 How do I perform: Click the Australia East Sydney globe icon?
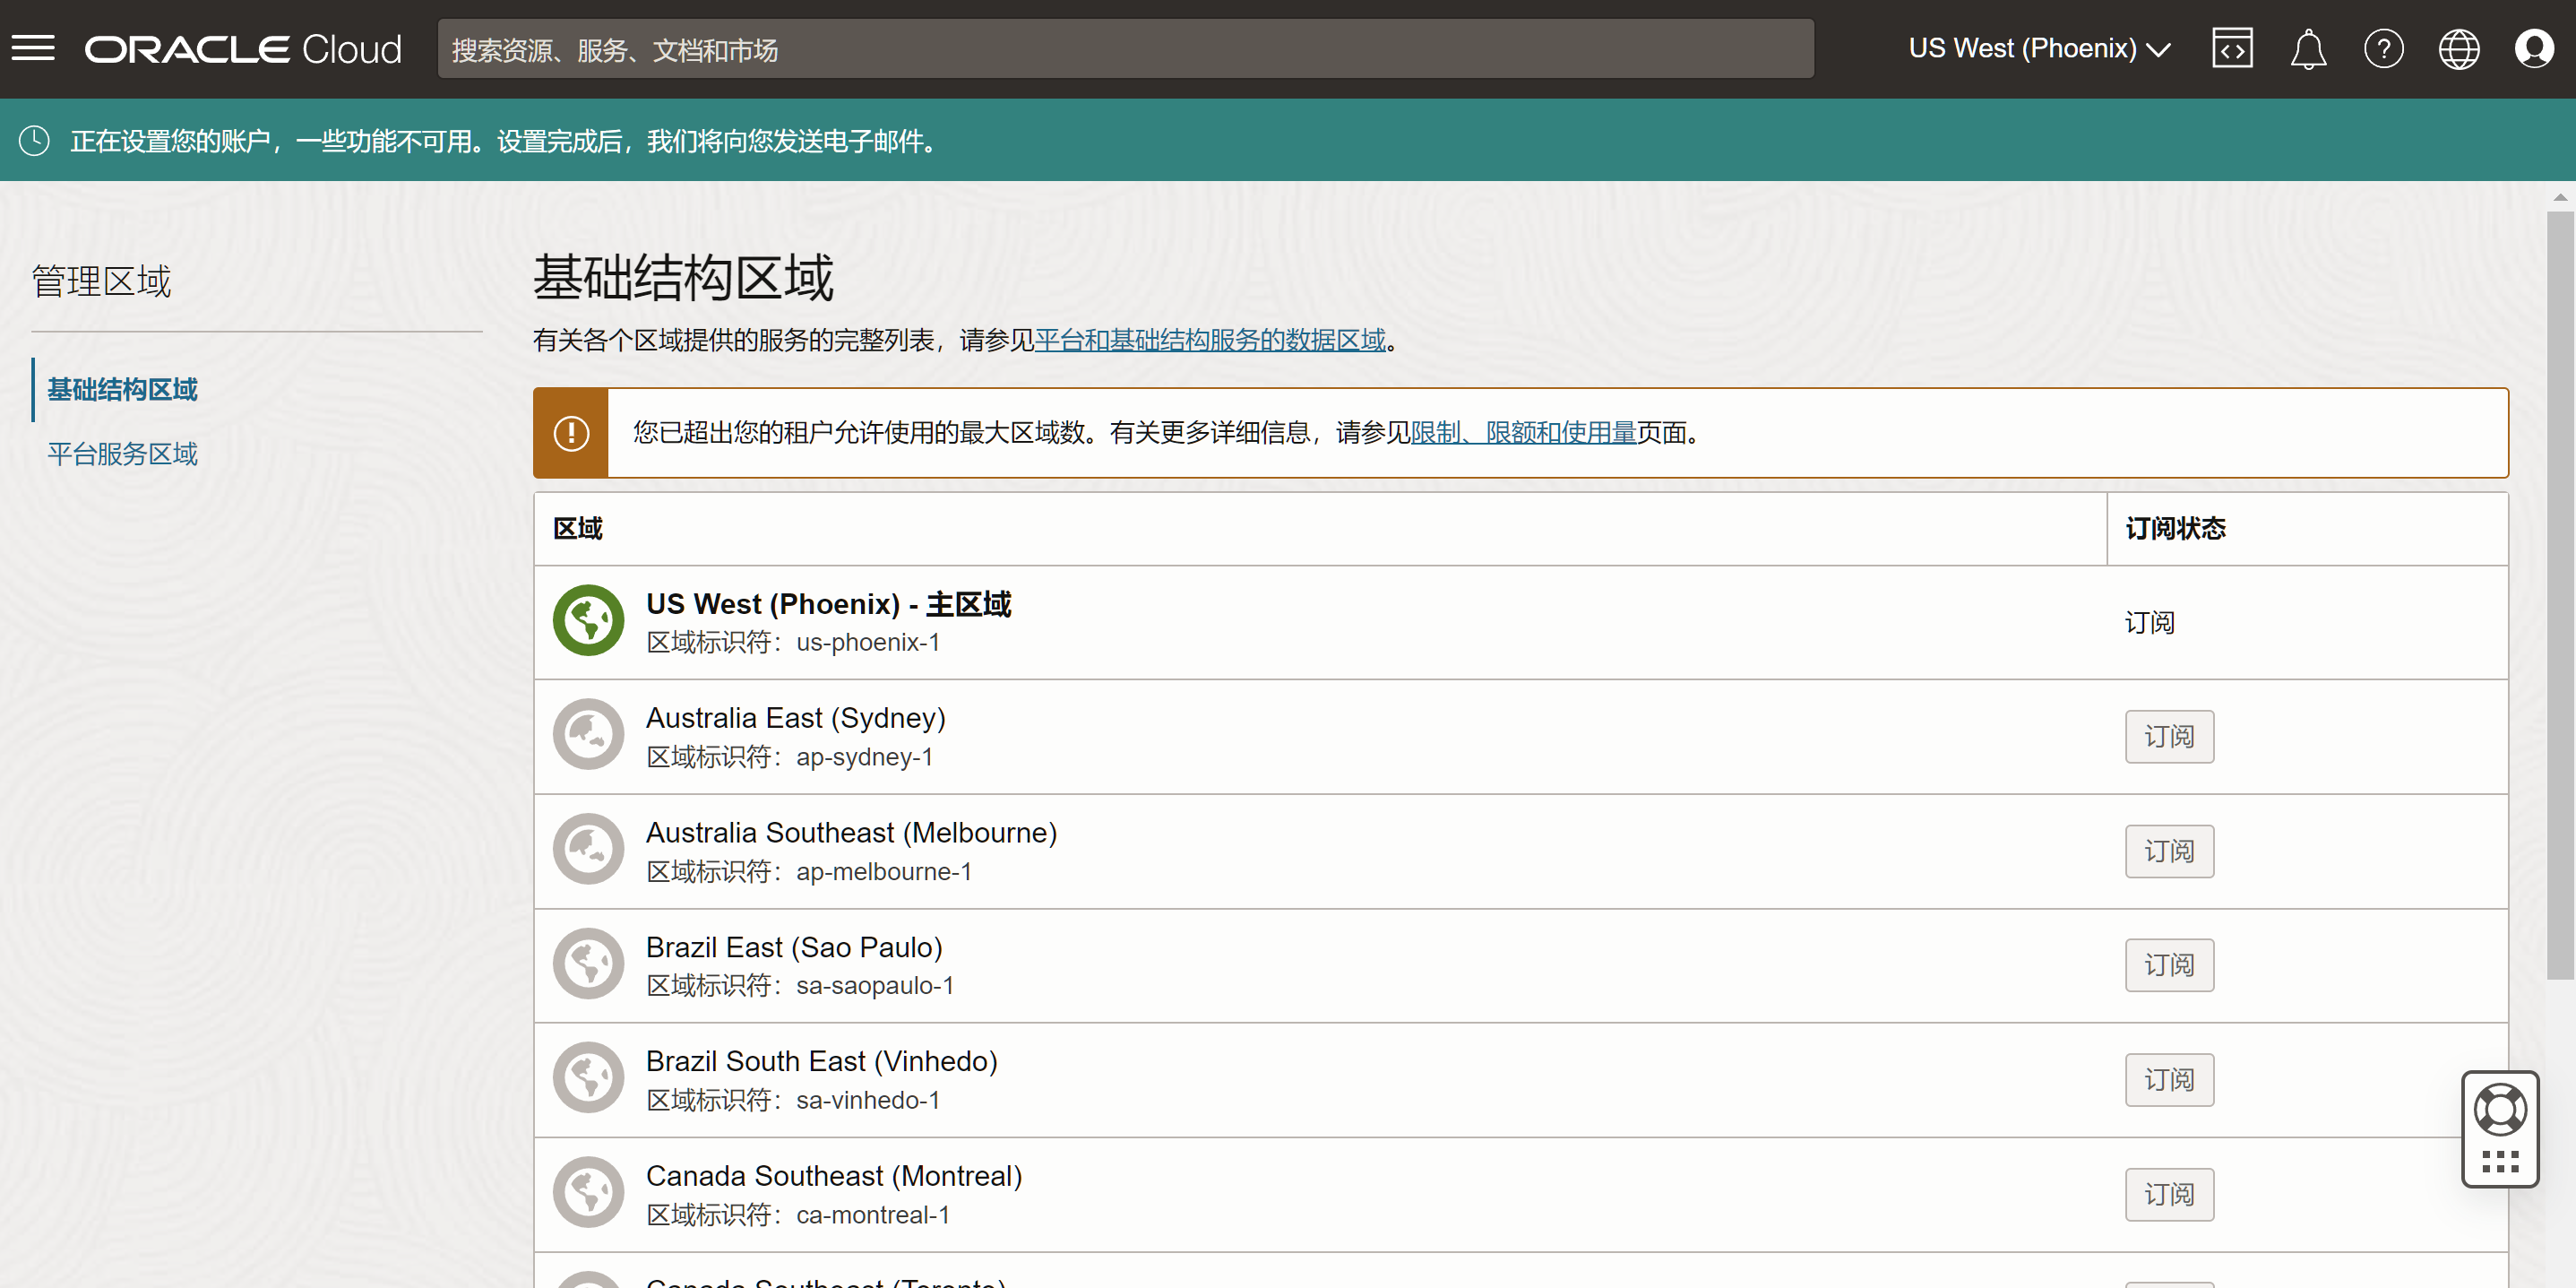coord(588,735)
